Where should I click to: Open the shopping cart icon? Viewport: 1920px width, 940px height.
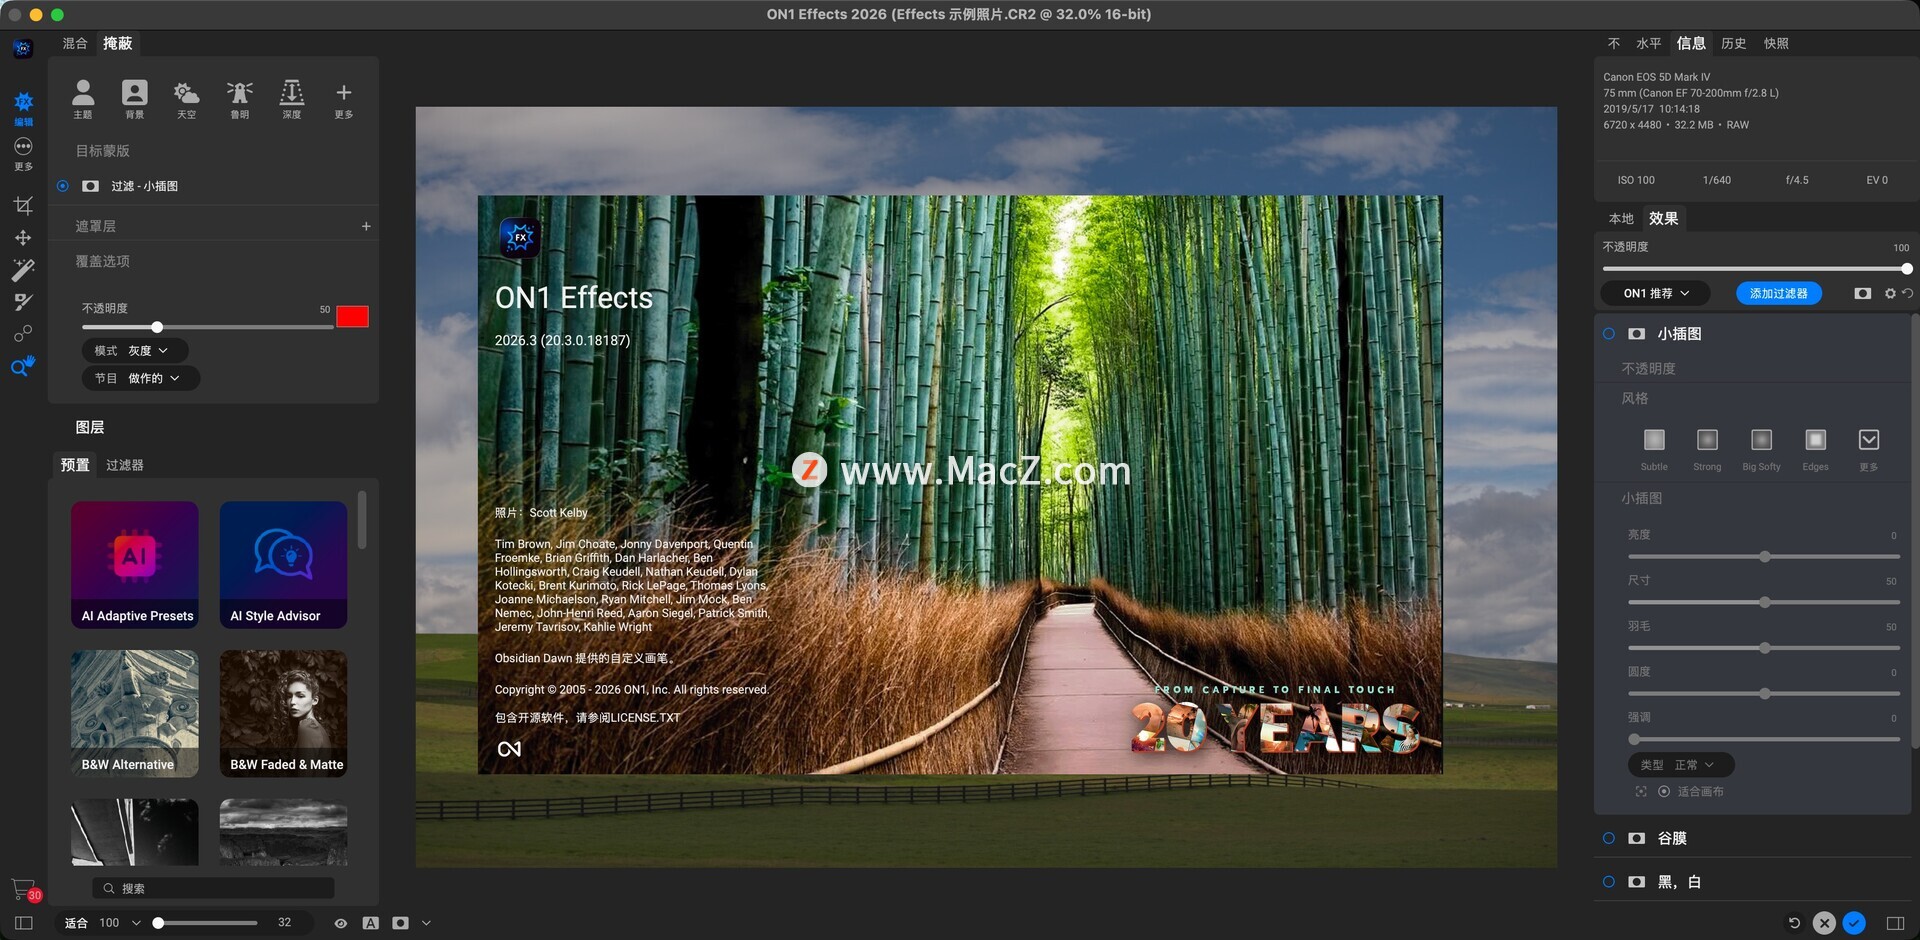pyautogui.click(x=23, y=888)
